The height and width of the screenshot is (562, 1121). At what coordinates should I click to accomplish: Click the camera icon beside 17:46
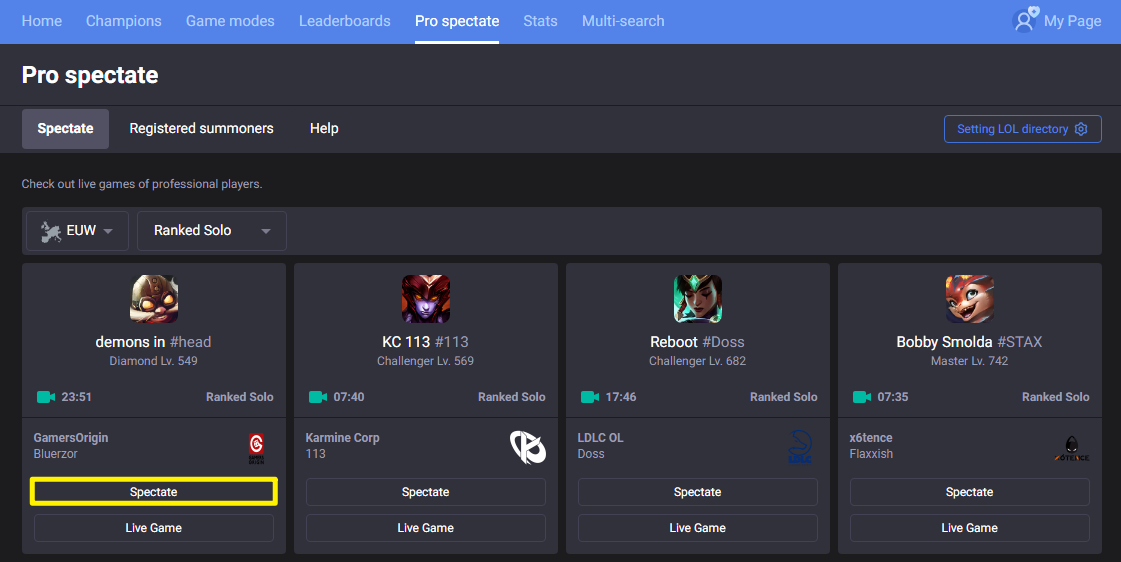pyautogui.click(x=590, y=397)
